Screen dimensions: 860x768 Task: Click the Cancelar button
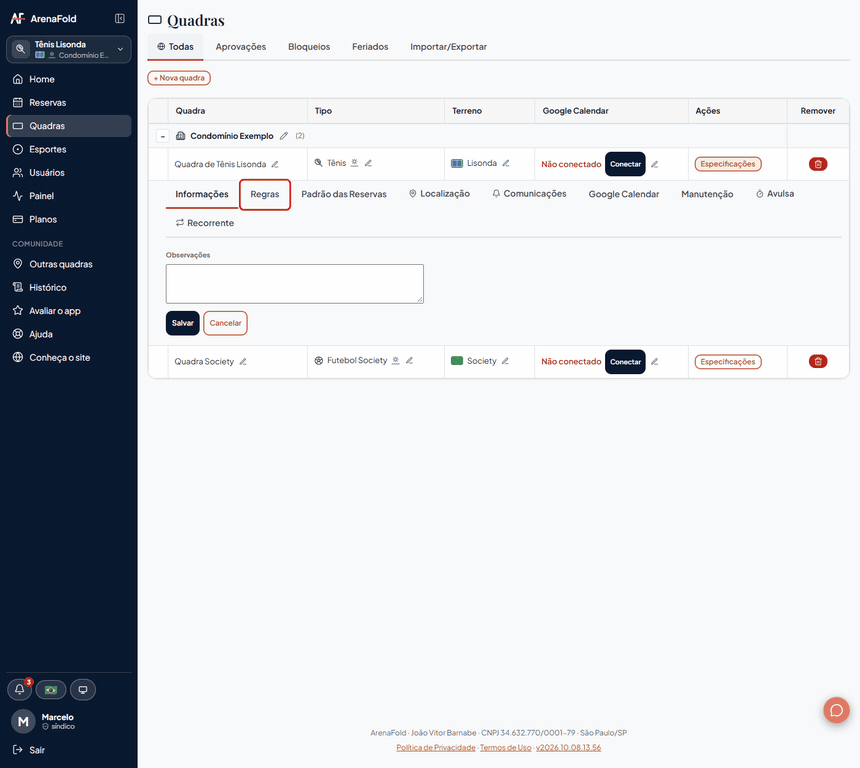click(x=225, y=323)
